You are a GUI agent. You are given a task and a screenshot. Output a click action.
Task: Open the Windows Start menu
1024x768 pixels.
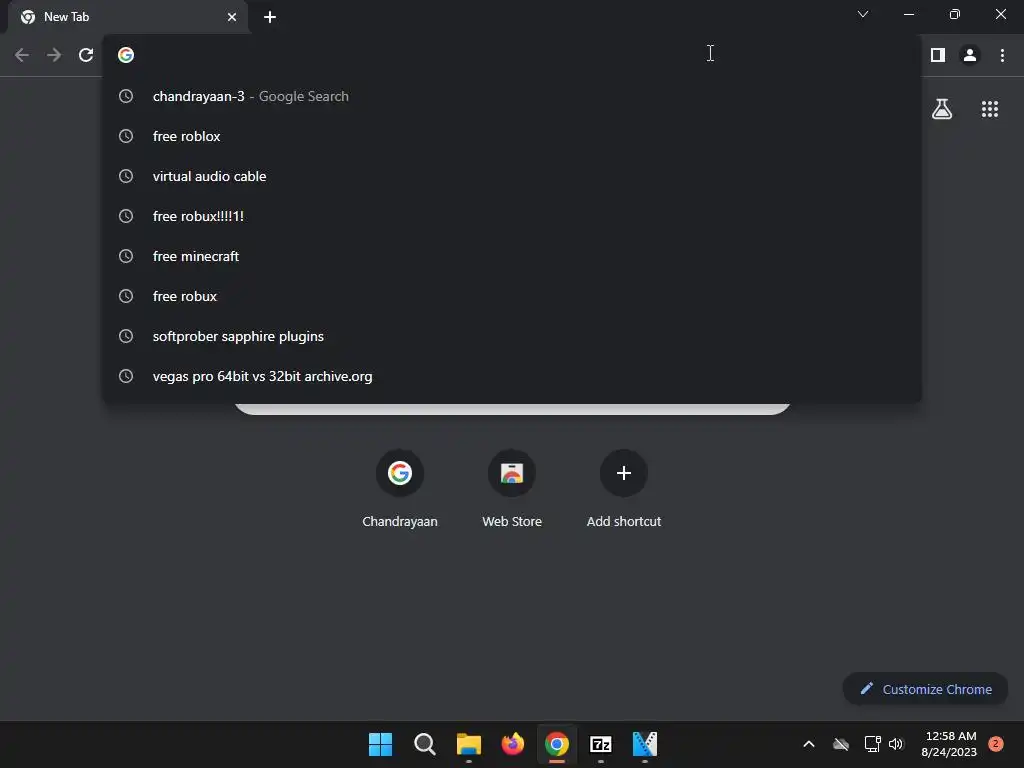[x=380, y=744]
